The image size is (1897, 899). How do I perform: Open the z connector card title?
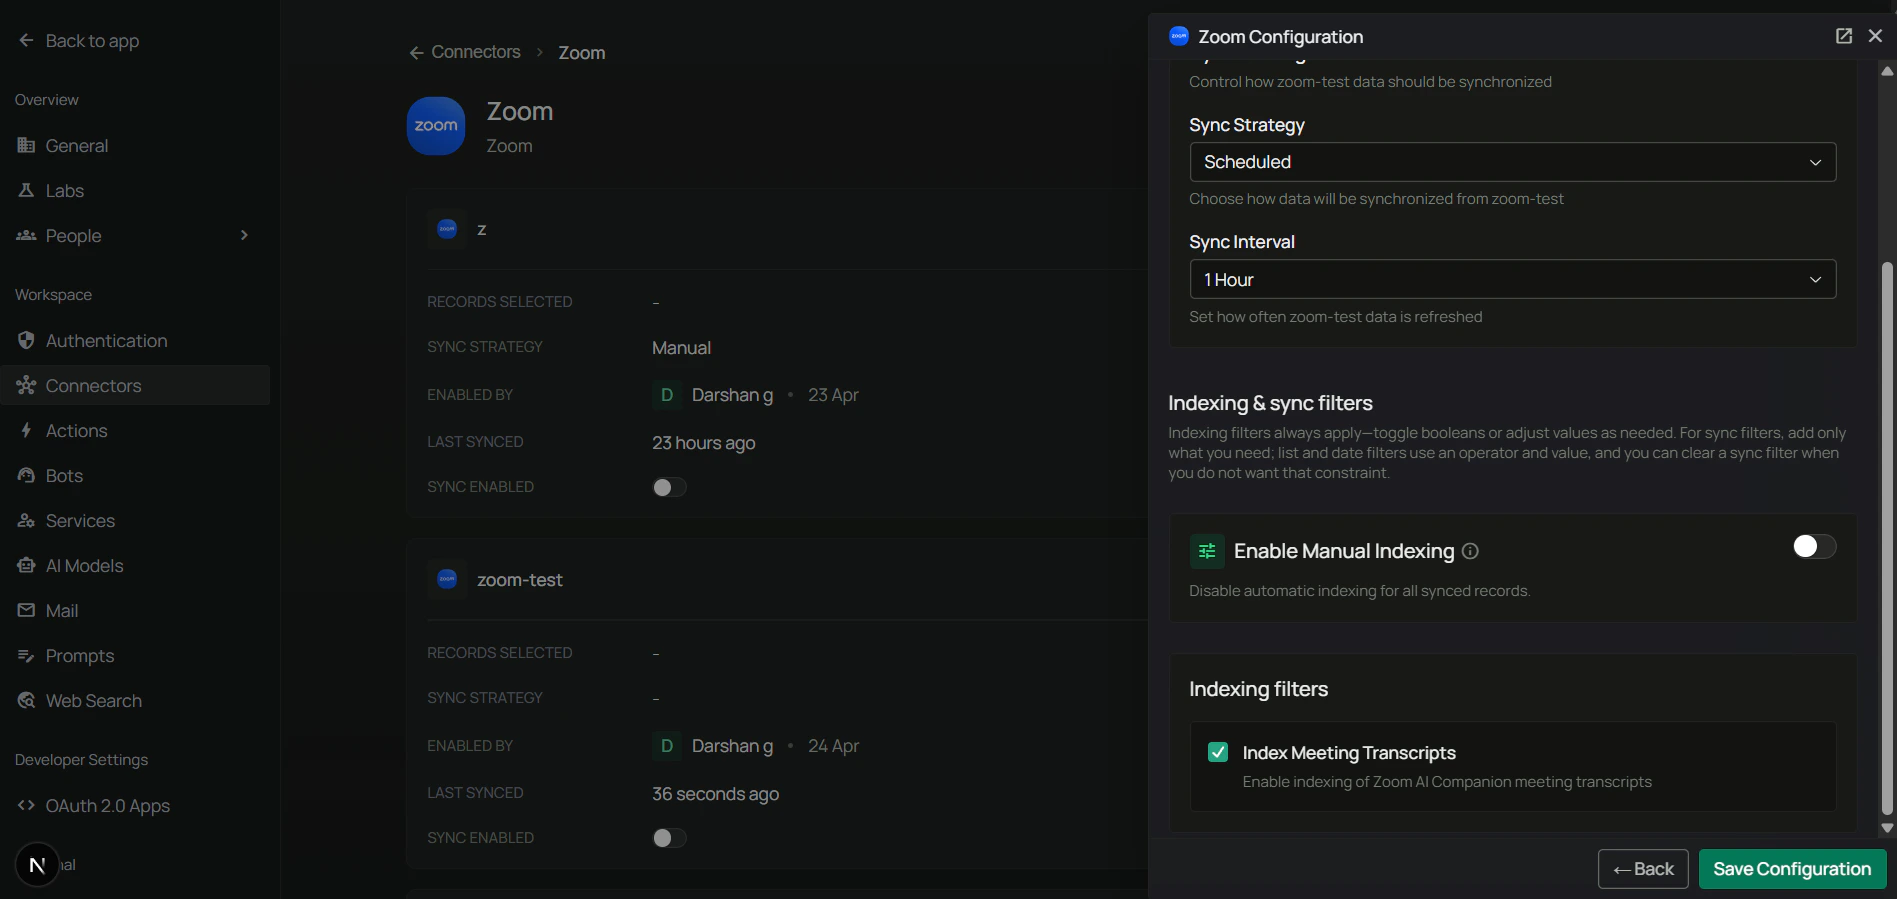[x=482, y=229]
